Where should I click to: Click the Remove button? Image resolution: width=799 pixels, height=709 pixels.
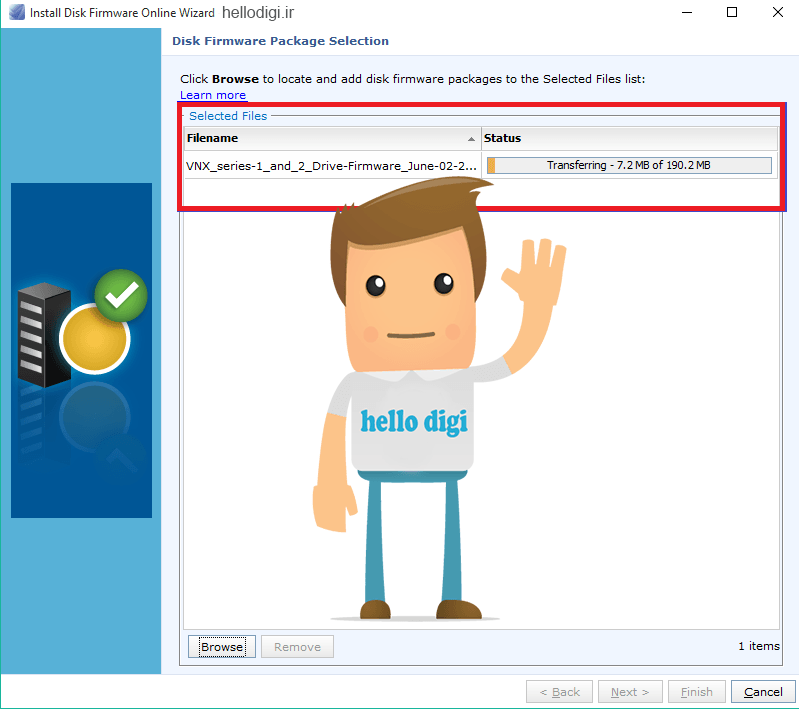point(298,647)
